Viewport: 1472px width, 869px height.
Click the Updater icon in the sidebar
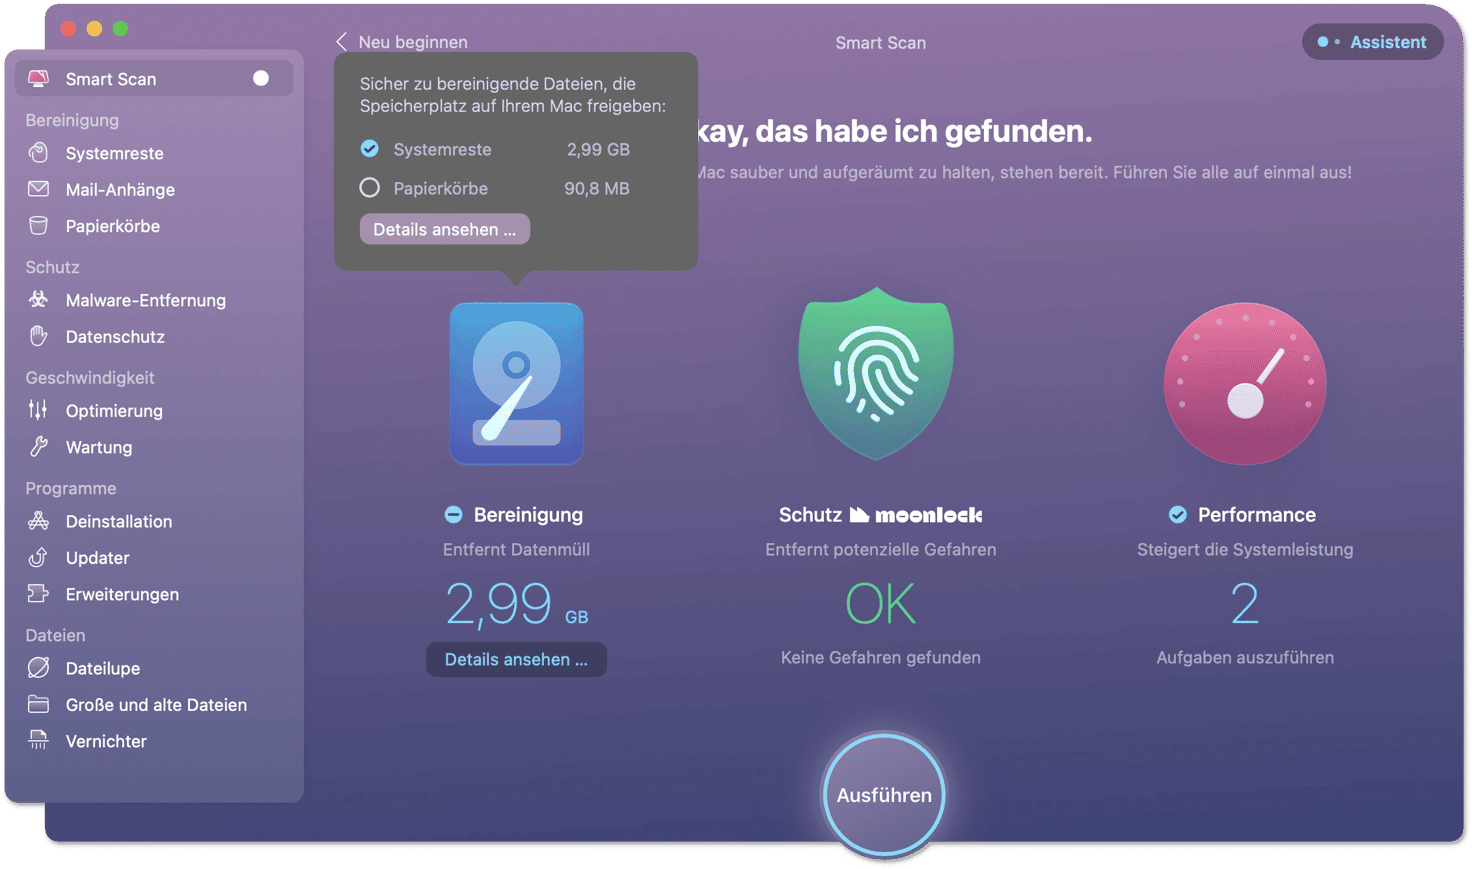coord(38,557)
